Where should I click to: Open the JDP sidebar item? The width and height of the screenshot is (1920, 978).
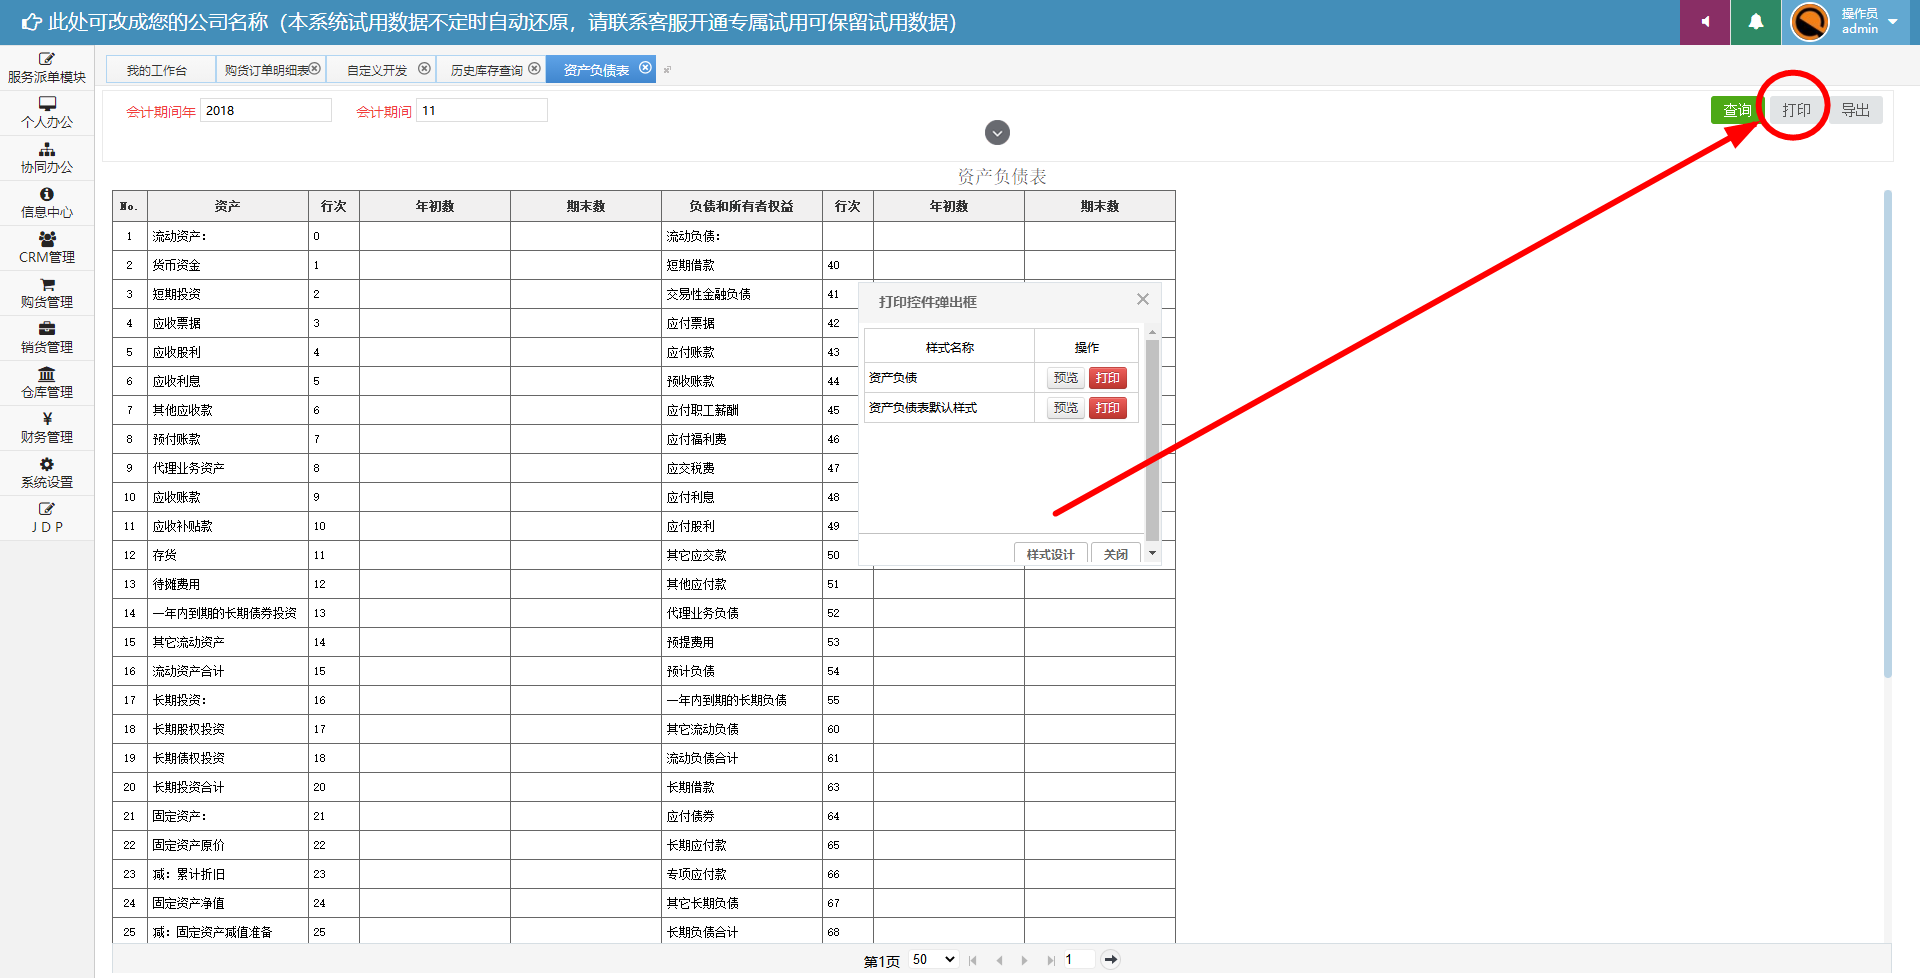(x=47, y=518)
